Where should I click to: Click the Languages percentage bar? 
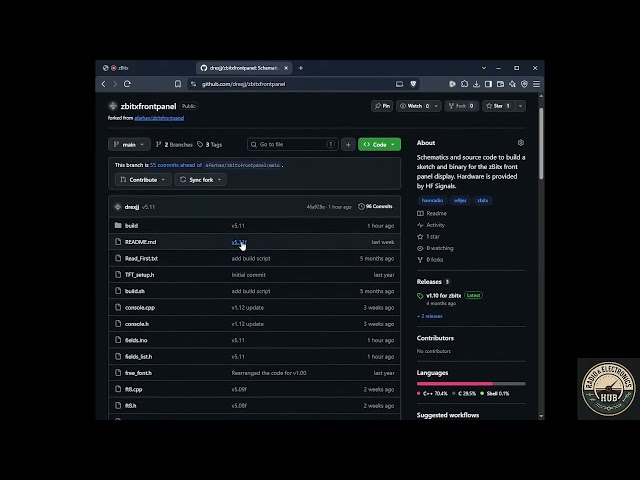[471, 384]
